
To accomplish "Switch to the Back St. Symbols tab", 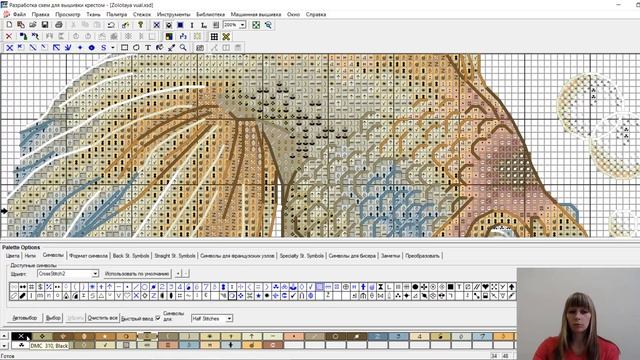I will (131, 256).
